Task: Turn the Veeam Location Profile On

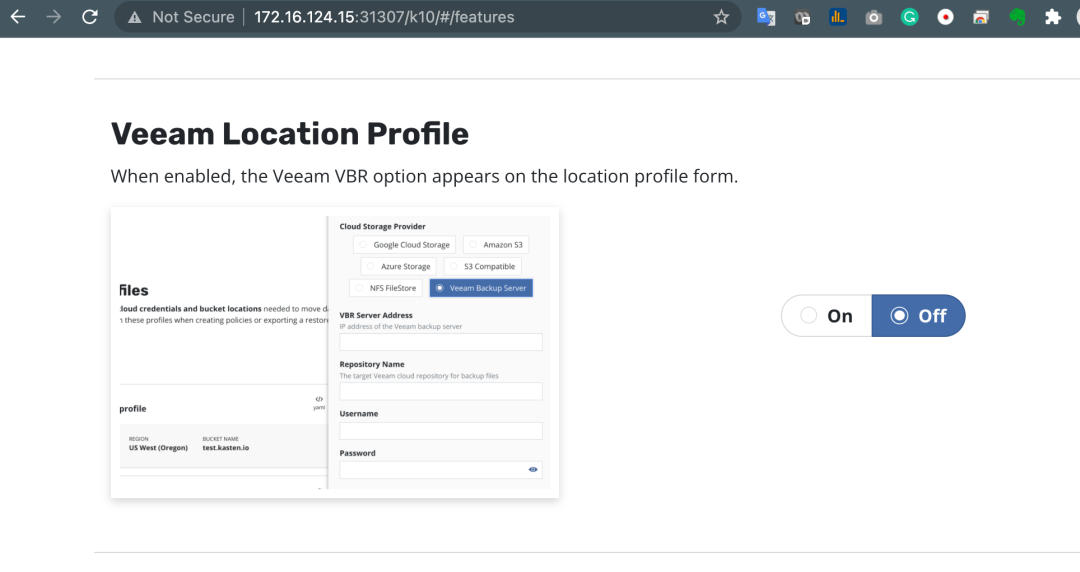Action: pos(827,316)
